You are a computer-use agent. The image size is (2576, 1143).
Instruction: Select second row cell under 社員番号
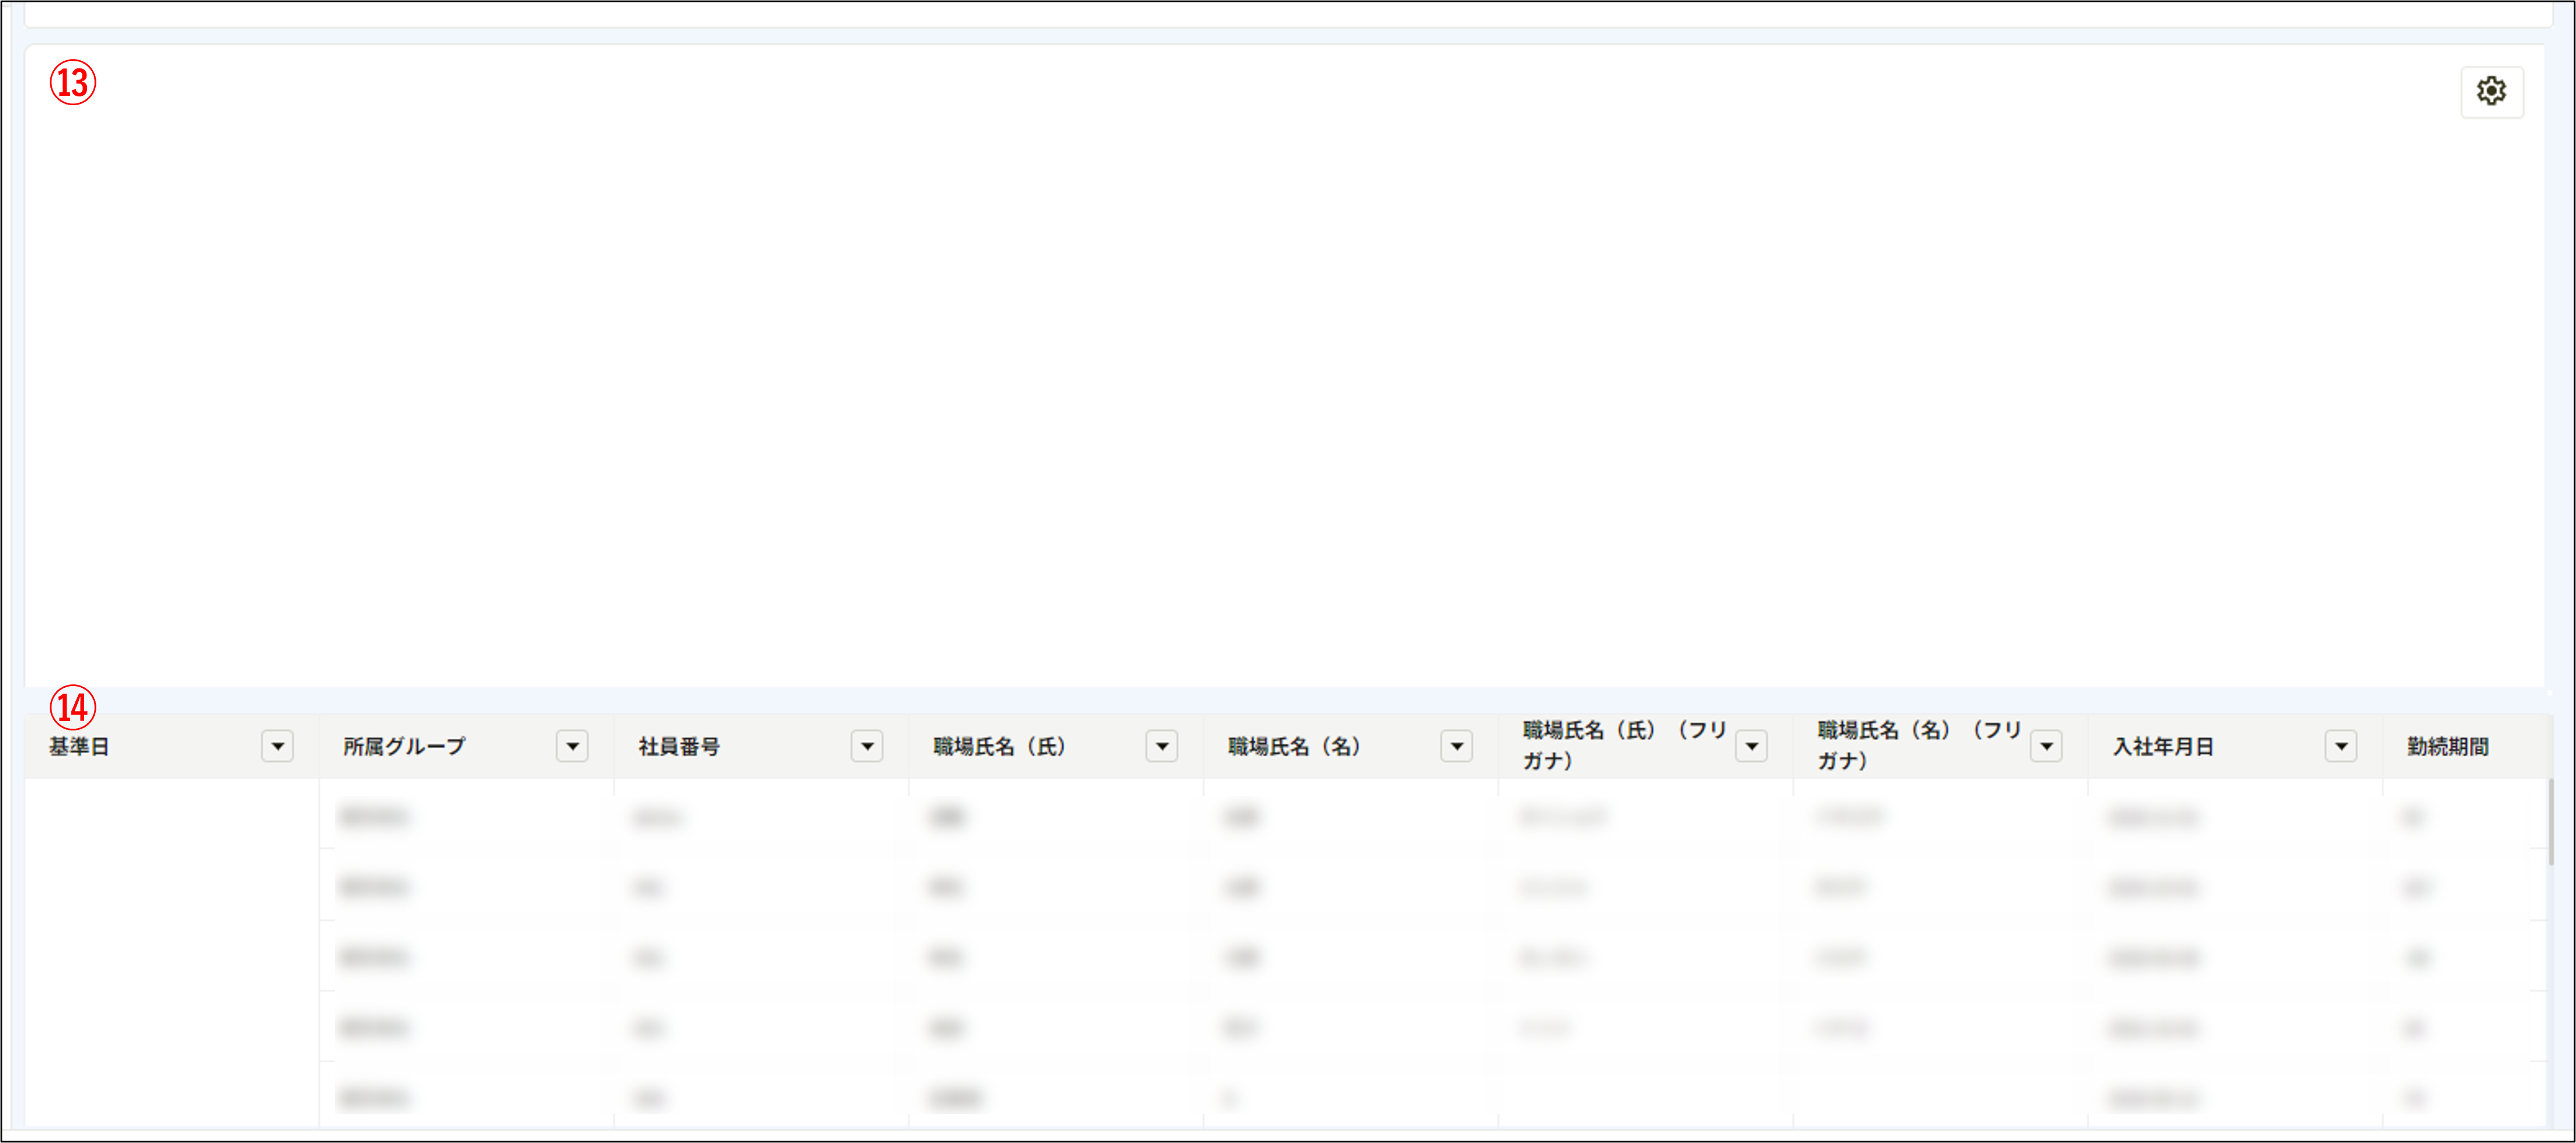pyautogui.click(x=649, y=888)
